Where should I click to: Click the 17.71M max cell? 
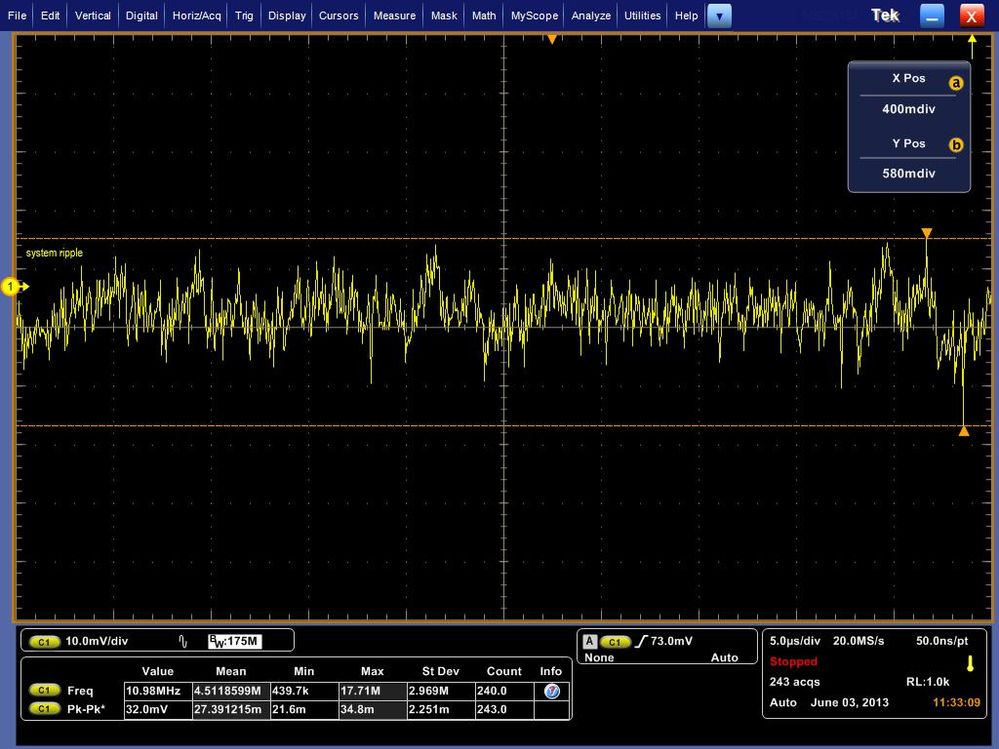tap(373, 691)
